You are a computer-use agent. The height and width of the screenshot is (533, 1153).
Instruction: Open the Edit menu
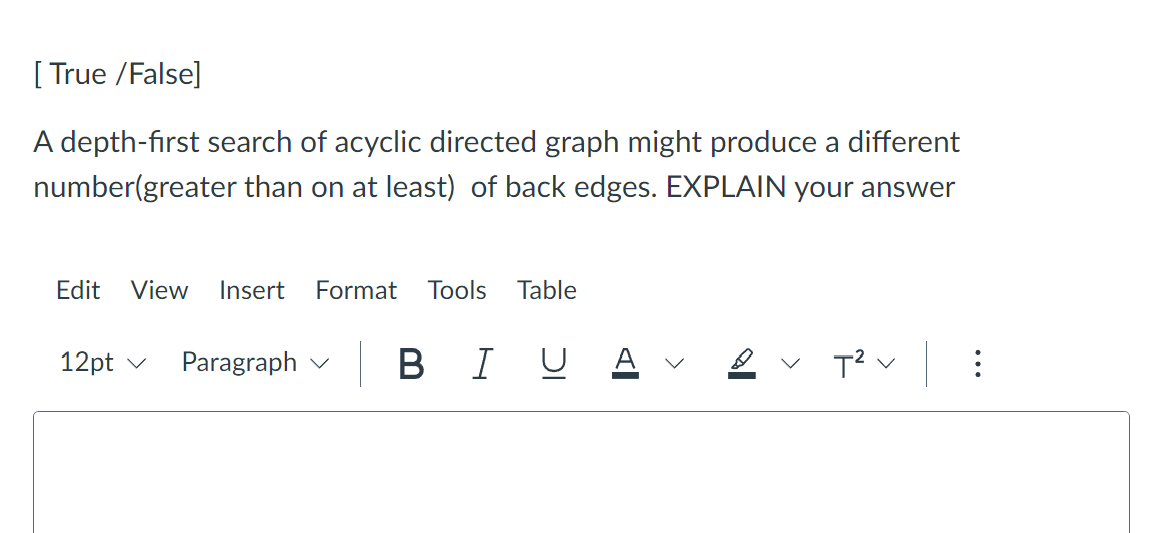[78, 290]
